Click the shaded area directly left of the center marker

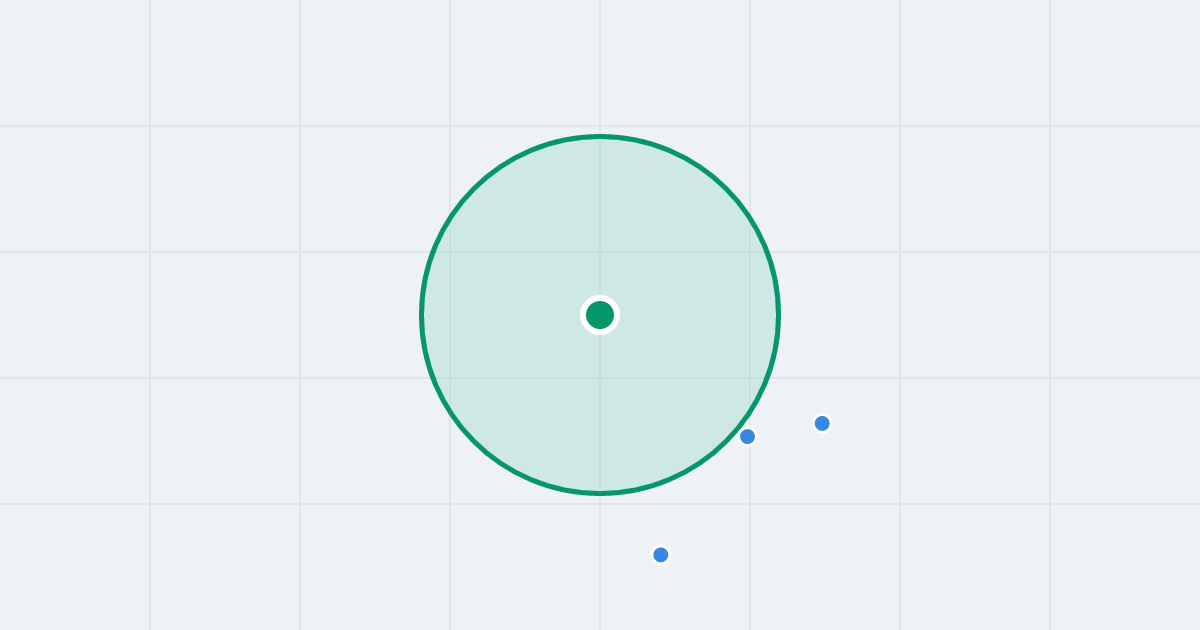[x=510, y=315]
